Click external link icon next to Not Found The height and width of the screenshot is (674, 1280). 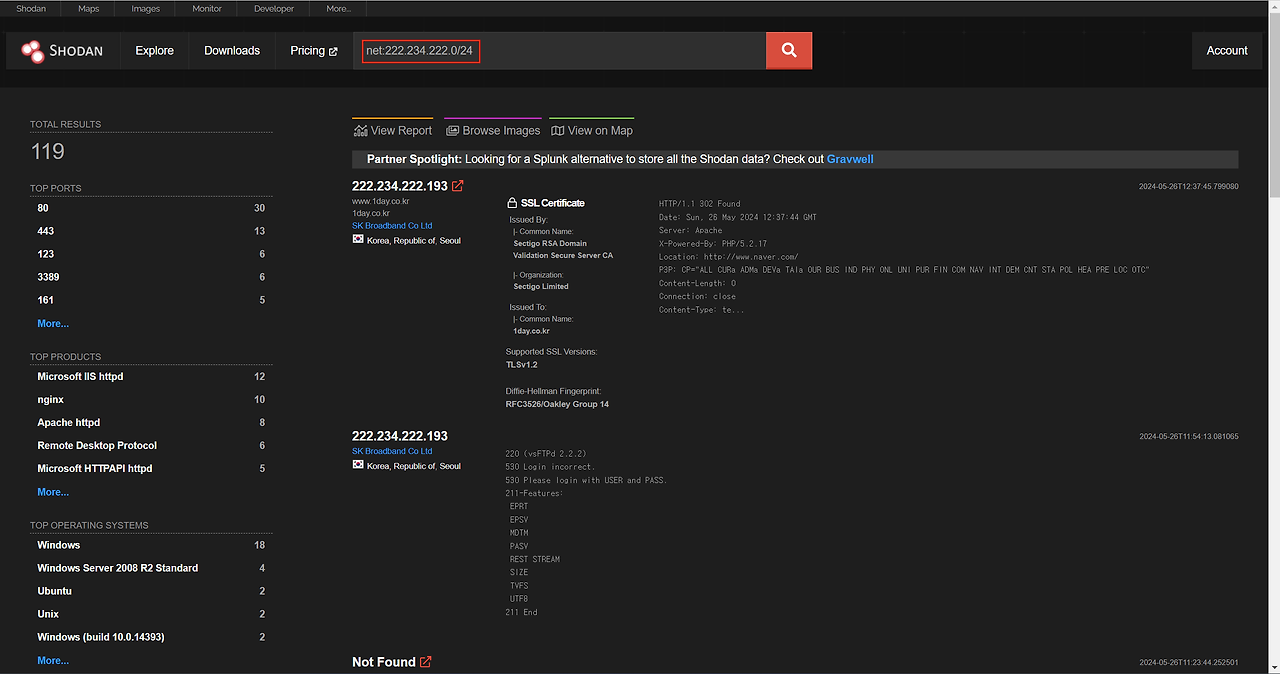point(426,662)
